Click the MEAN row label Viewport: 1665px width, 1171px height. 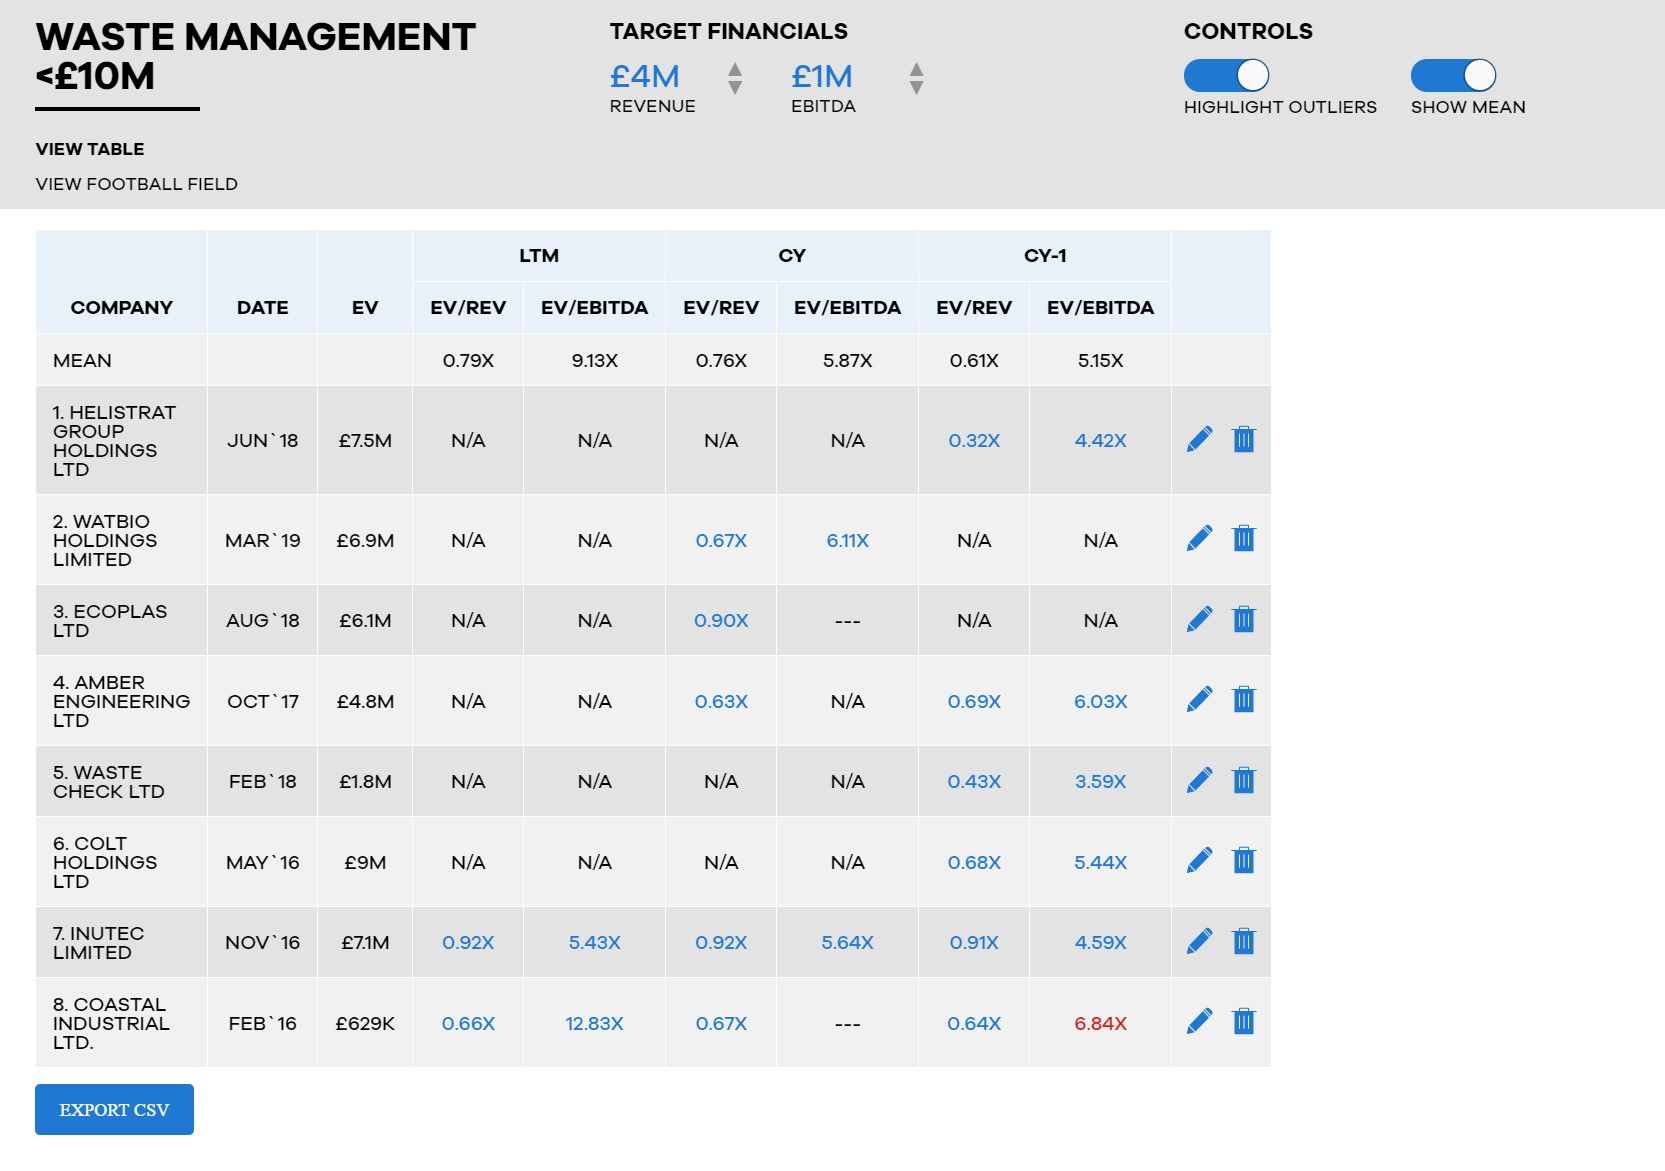[x=82, y=360]
